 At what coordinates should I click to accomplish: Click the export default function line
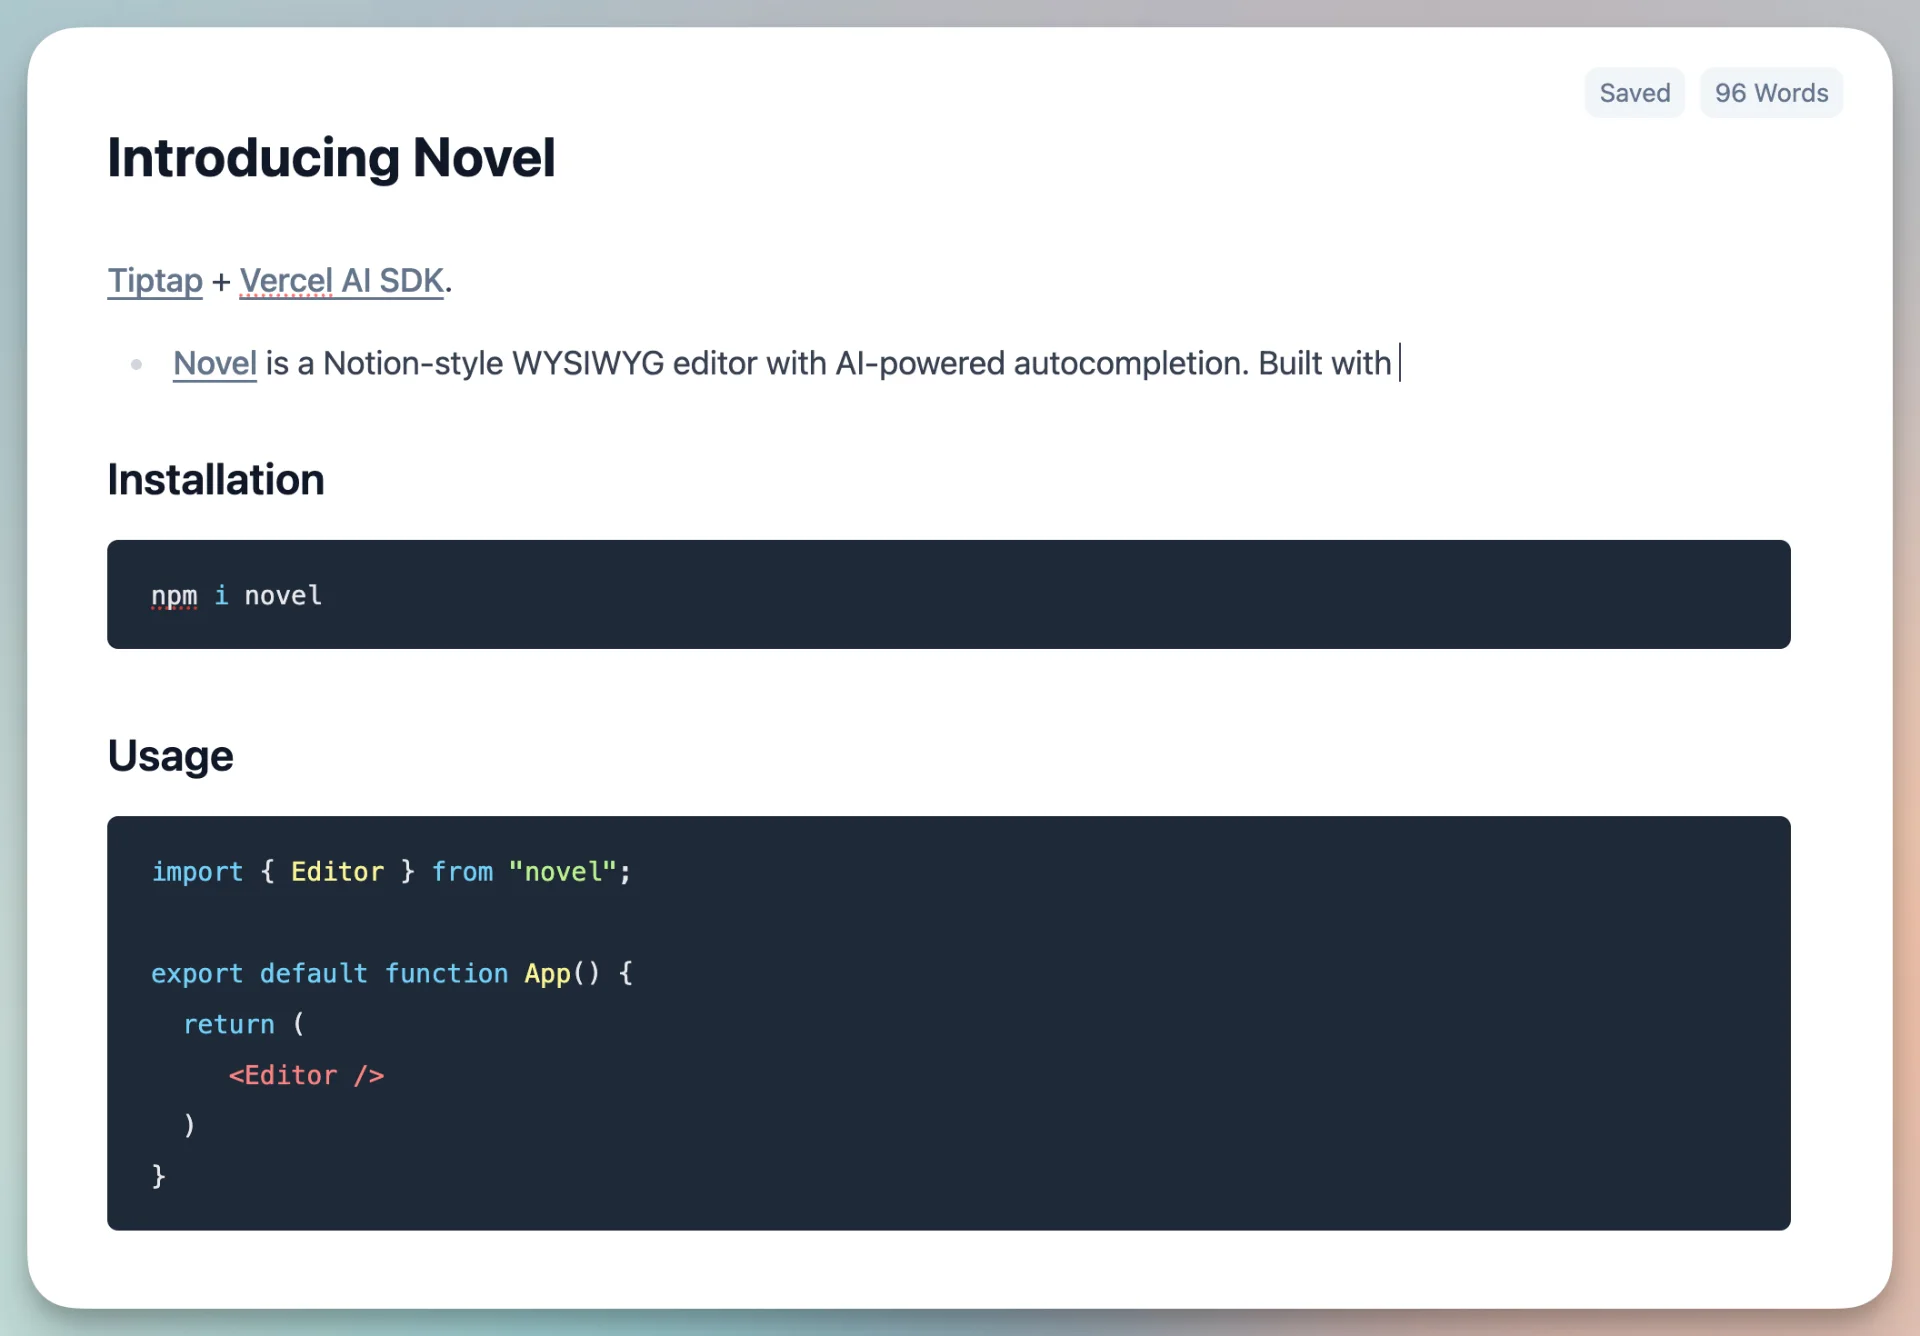point(392,974)
